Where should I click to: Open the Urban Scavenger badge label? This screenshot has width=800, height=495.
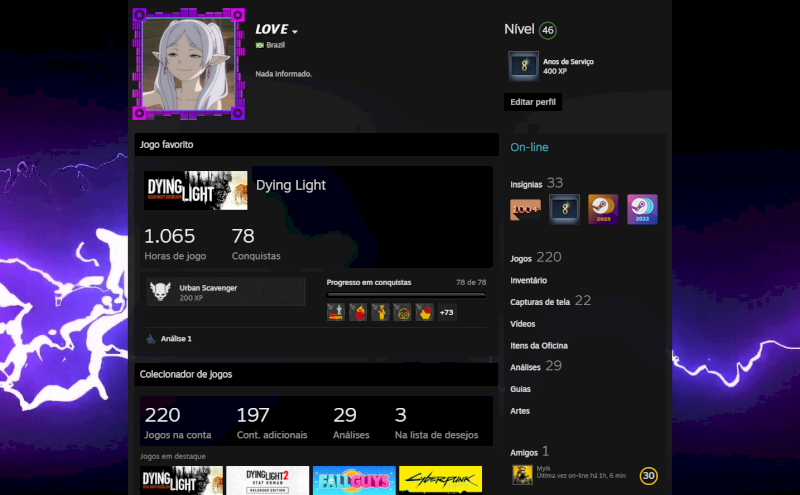coord(208,288)
